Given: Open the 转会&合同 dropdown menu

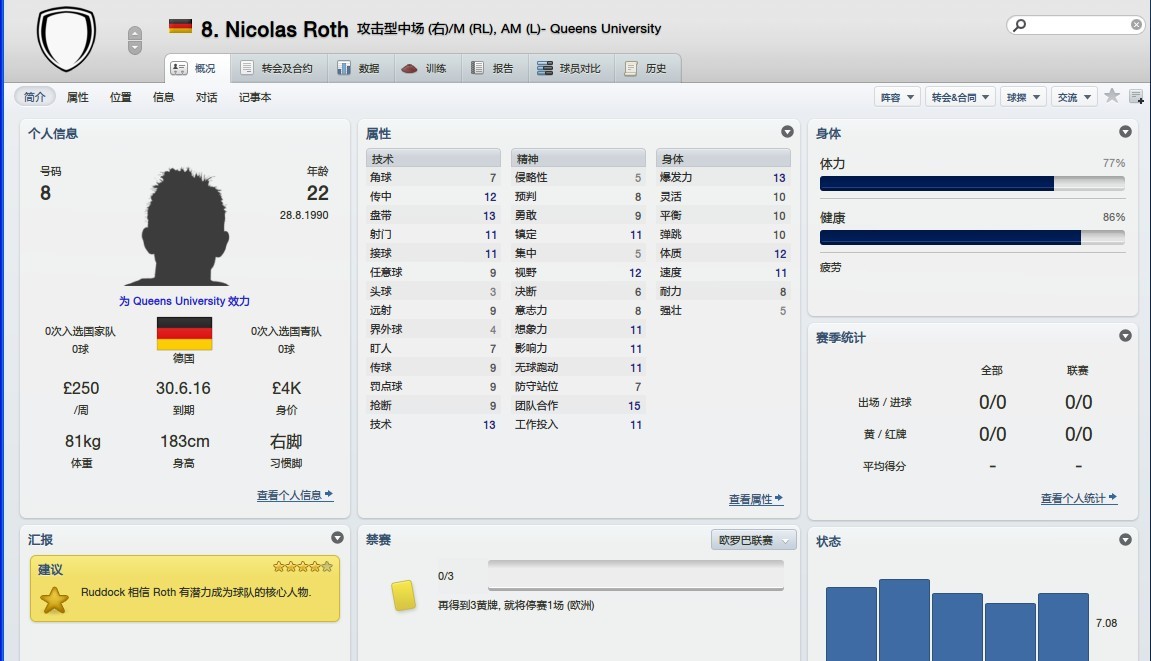Looking at the screenshot, I should [x=960, y=97].
